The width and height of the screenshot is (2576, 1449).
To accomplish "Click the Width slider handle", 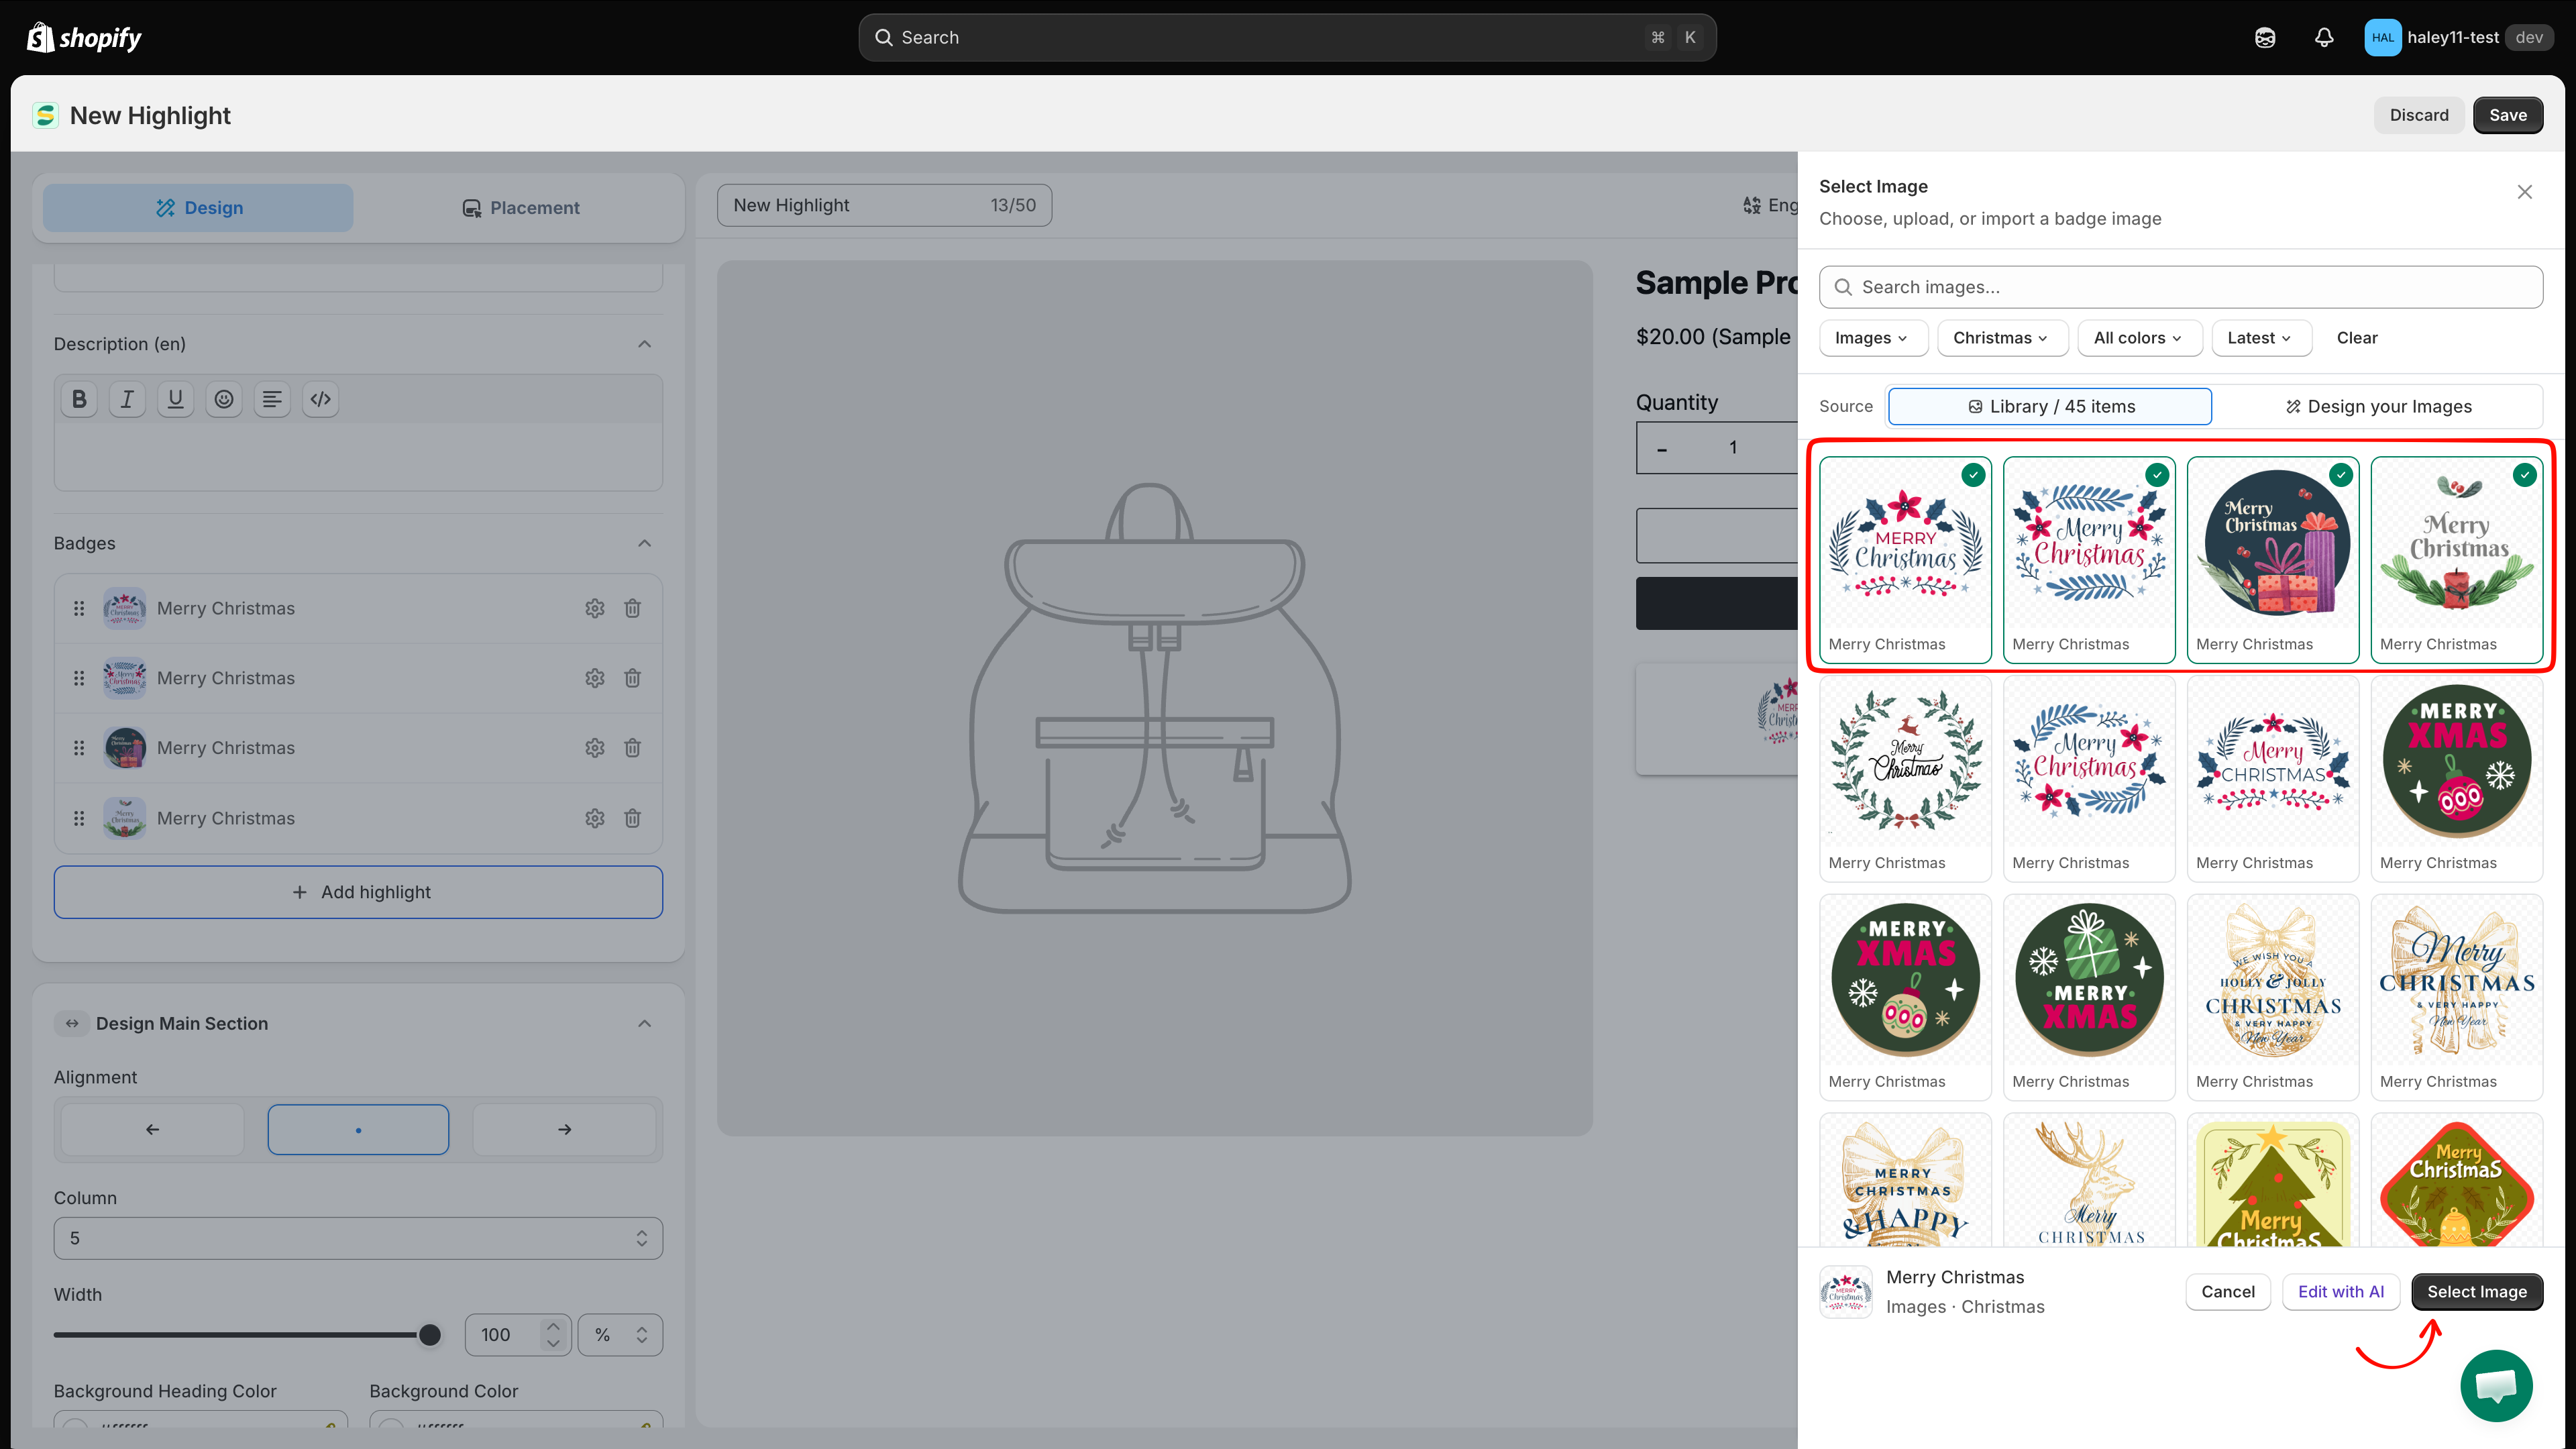I will coord(430,1335).
